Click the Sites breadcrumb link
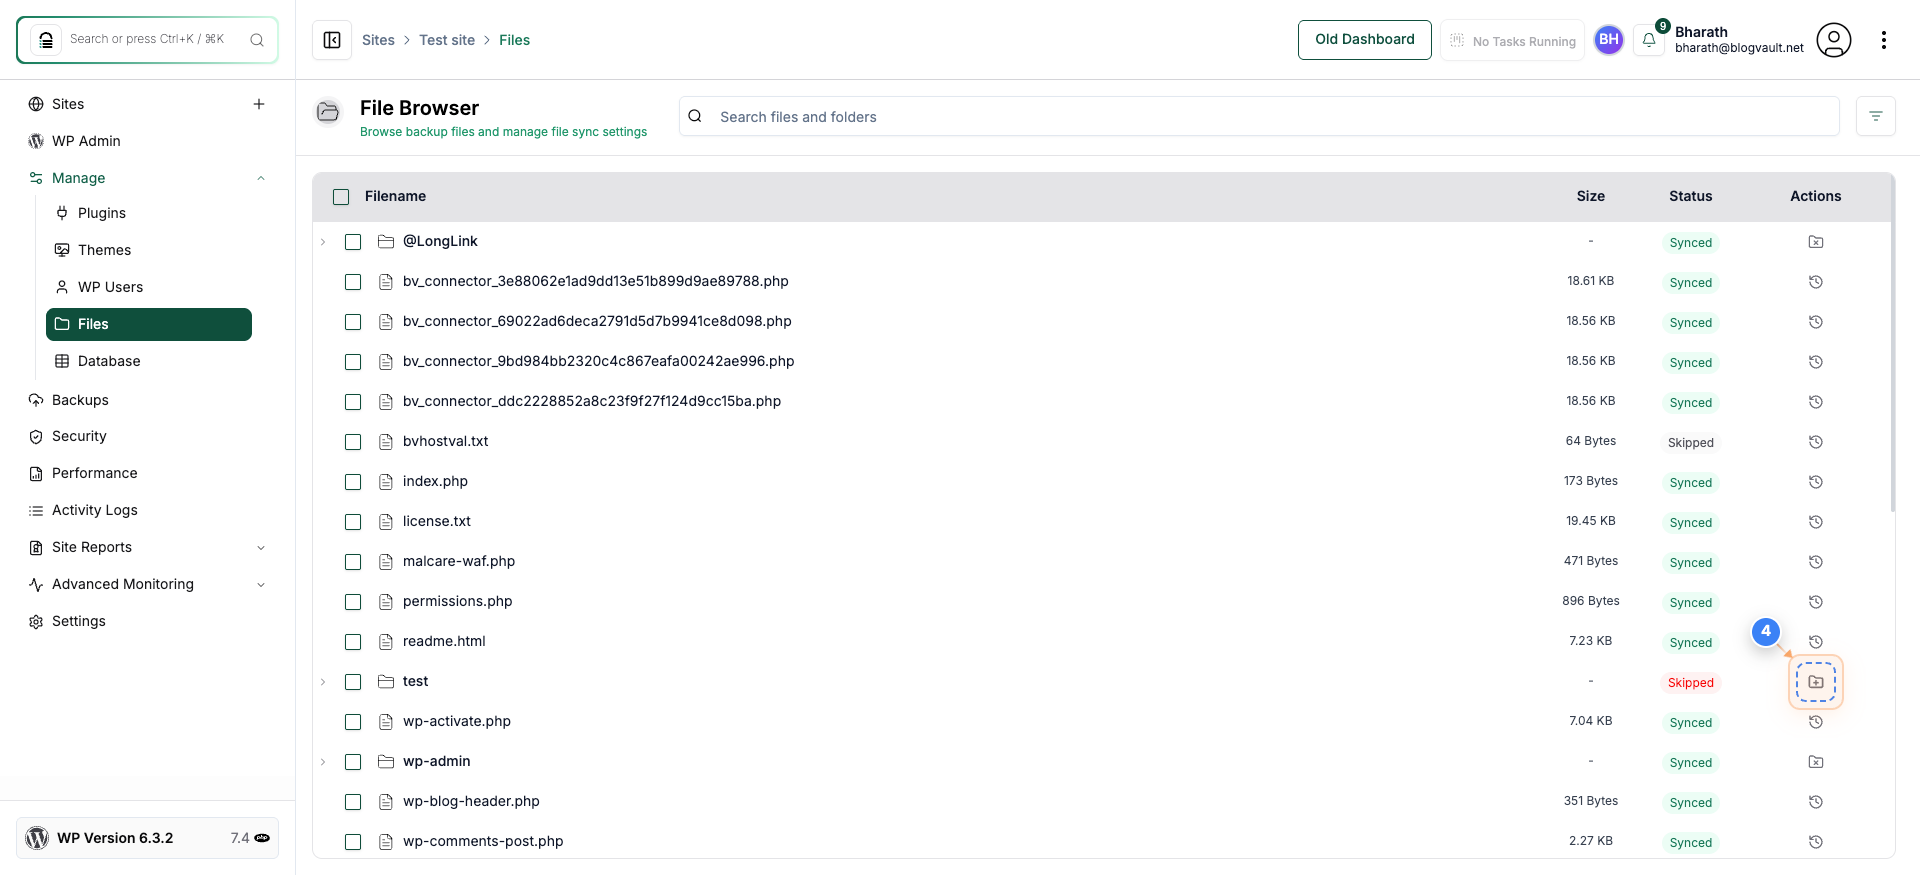Viewport: 1920px width, 875px height. tap(378, 40)
